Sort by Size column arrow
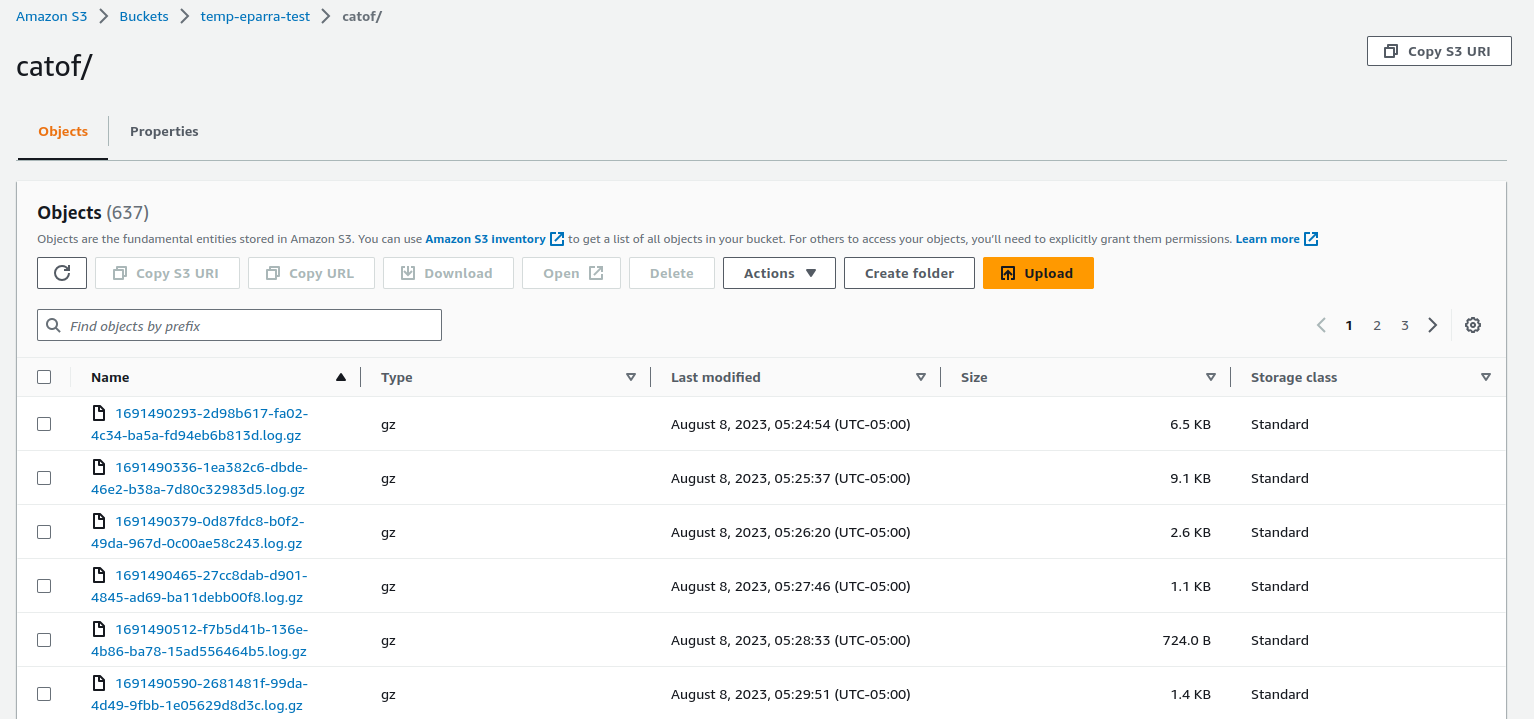1534x719 pixels. 1210,377
